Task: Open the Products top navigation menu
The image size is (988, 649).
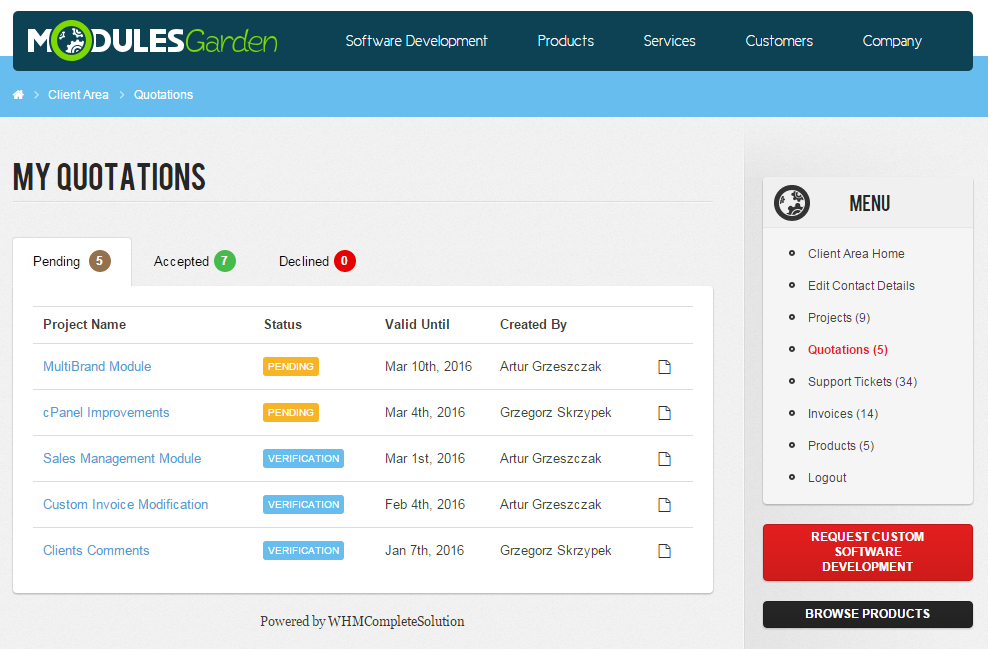Action: (566, 41)
